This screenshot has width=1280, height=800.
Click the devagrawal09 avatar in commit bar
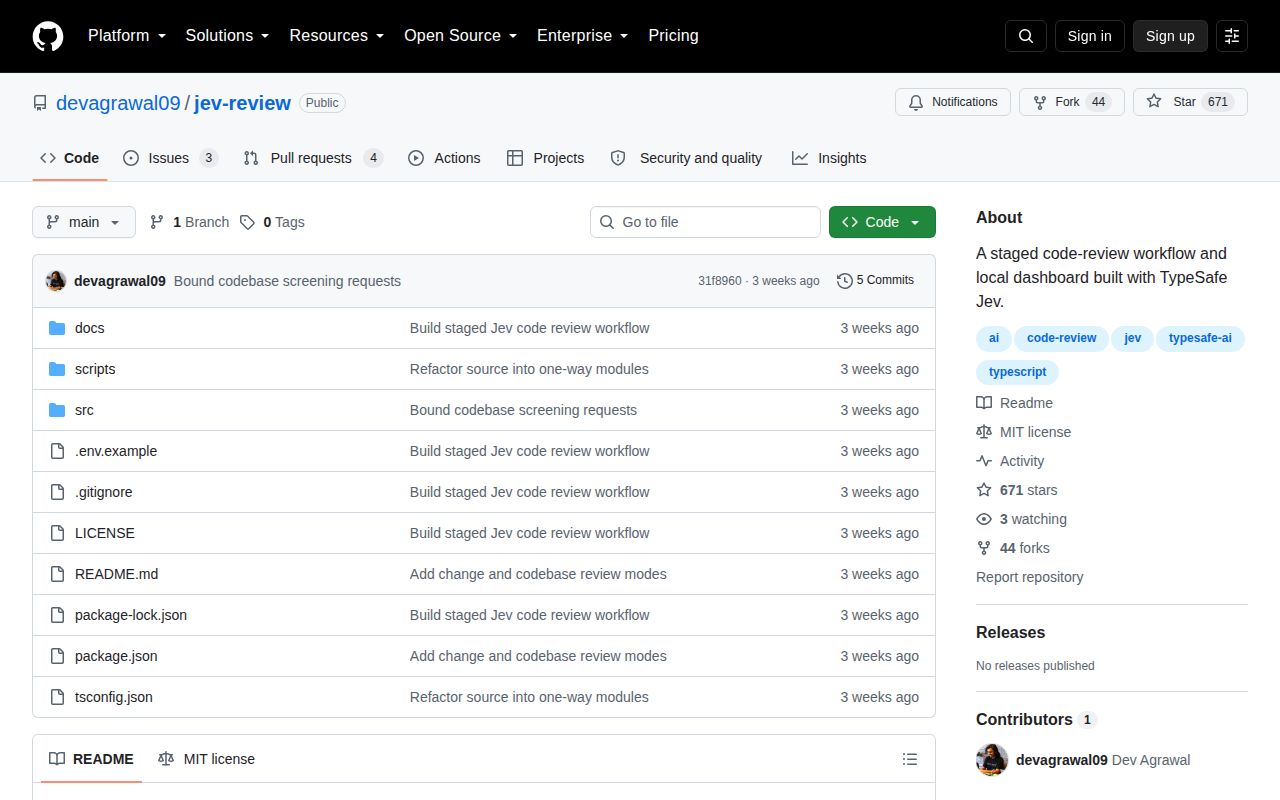56,281
